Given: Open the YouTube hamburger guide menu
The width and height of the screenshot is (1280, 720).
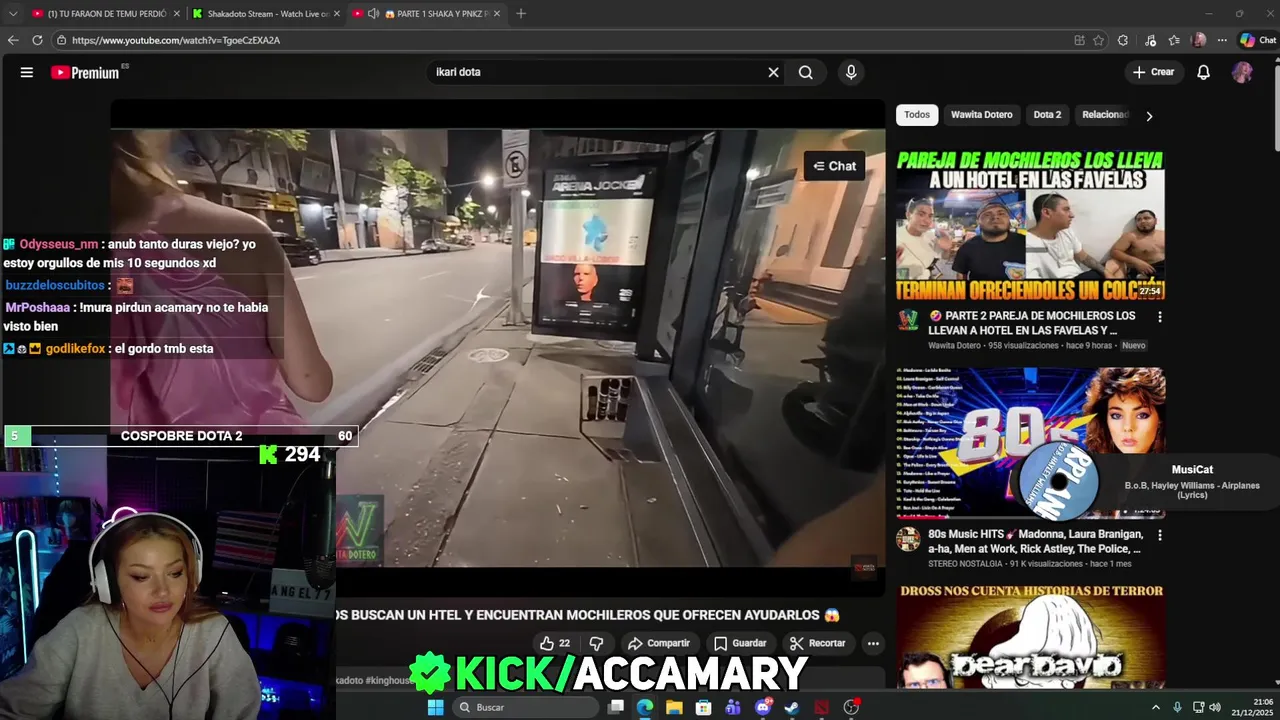Looking at the screenshot, I should pyautogui.click(x=27, y=72).
